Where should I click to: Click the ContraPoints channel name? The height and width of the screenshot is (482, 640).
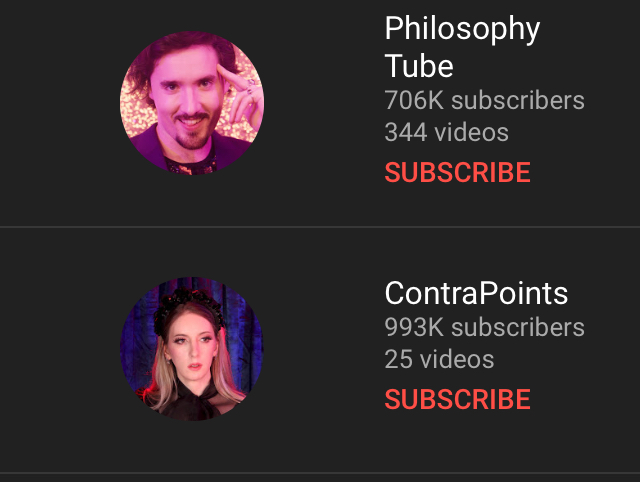click(476, 293)
